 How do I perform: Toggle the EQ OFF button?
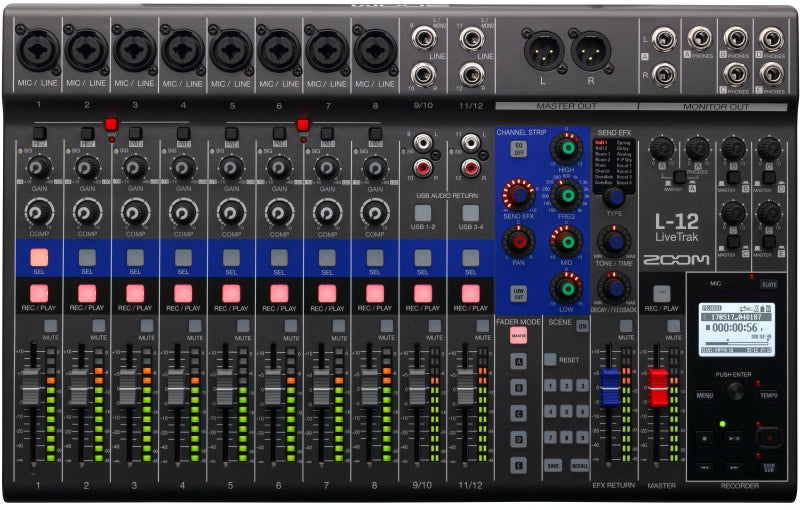pos(518,149)
